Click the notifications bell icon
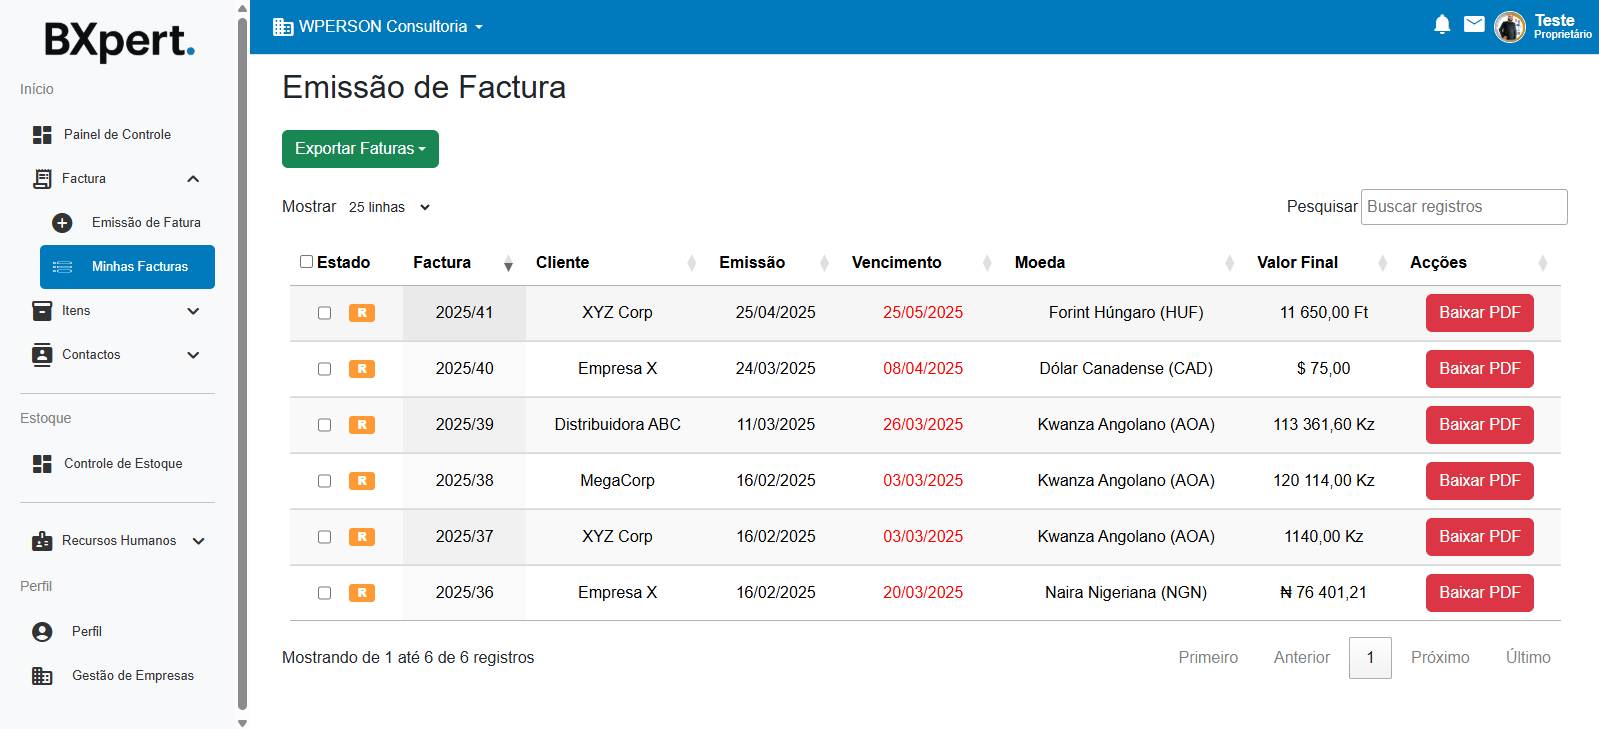Viewport: 1599px width, 729px height. click(1441, 25)
